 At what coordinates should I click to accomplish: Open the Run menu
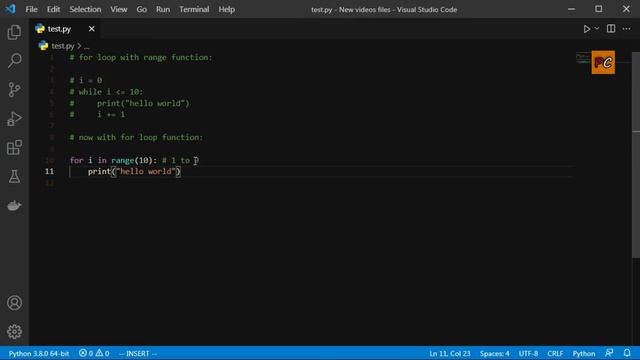[163, 9]
